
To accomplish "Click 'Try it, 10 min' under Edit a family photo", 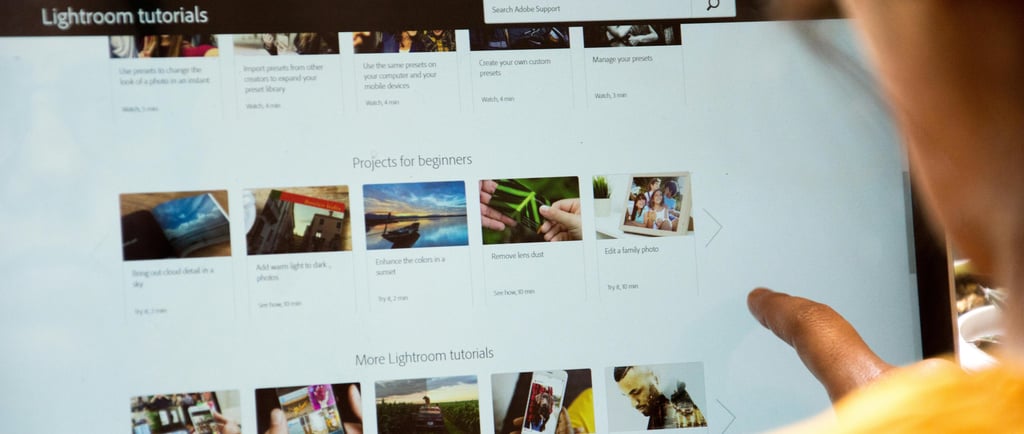I will tap(623, 287).
